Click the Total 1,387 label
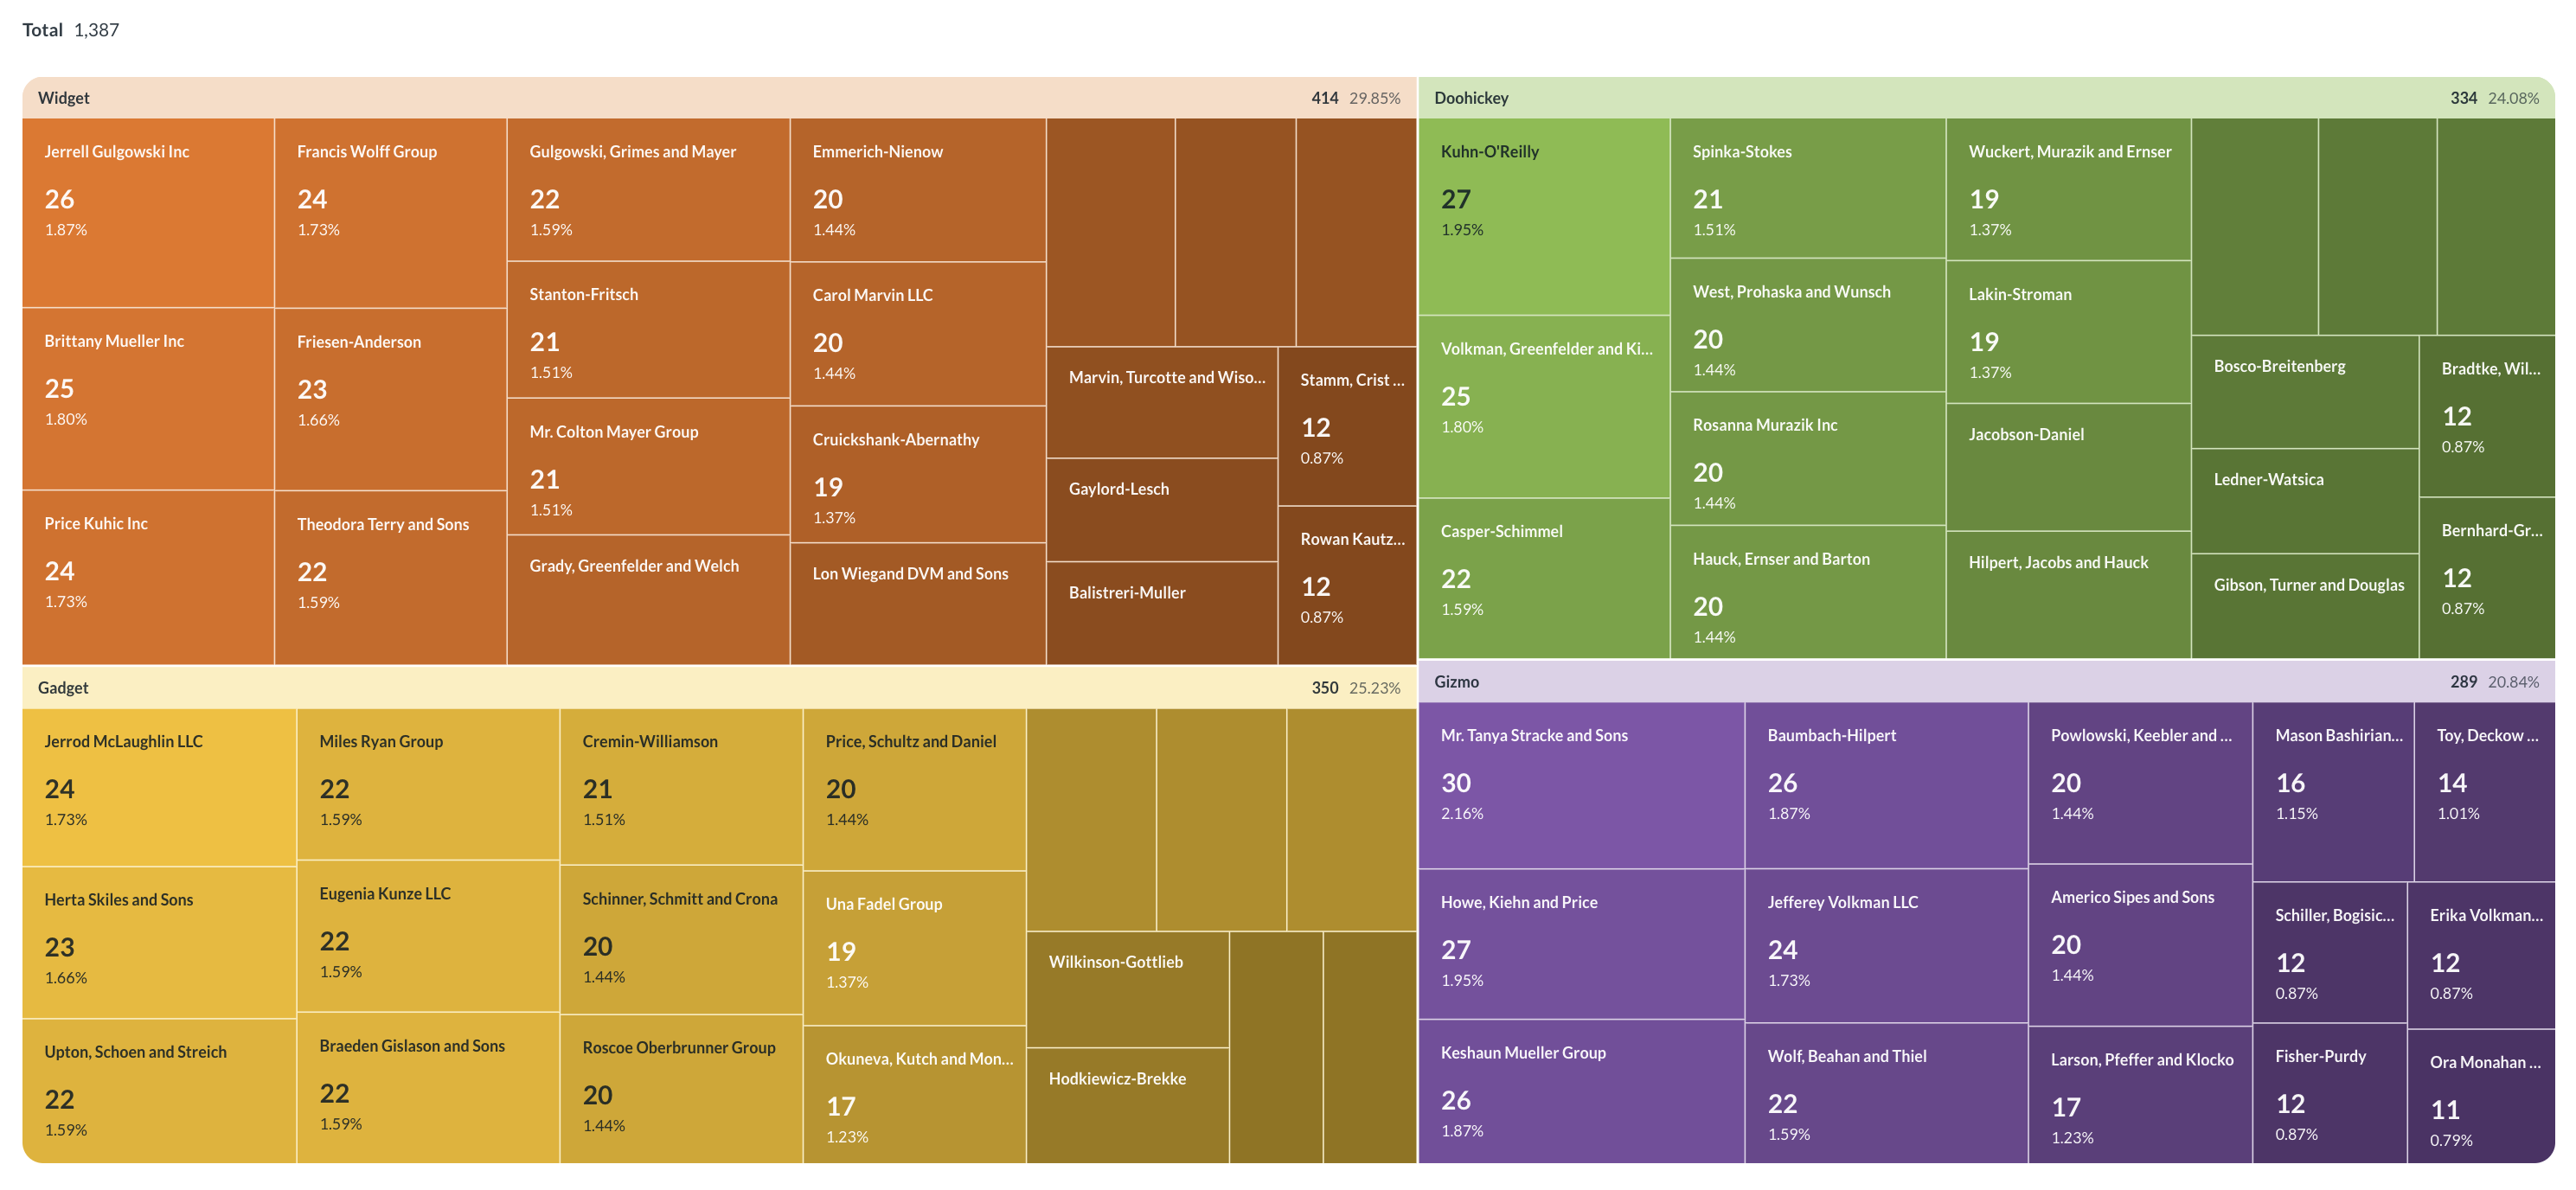Image resolution: width=2576 pixels, height=1190 pixels. (70, 30)
